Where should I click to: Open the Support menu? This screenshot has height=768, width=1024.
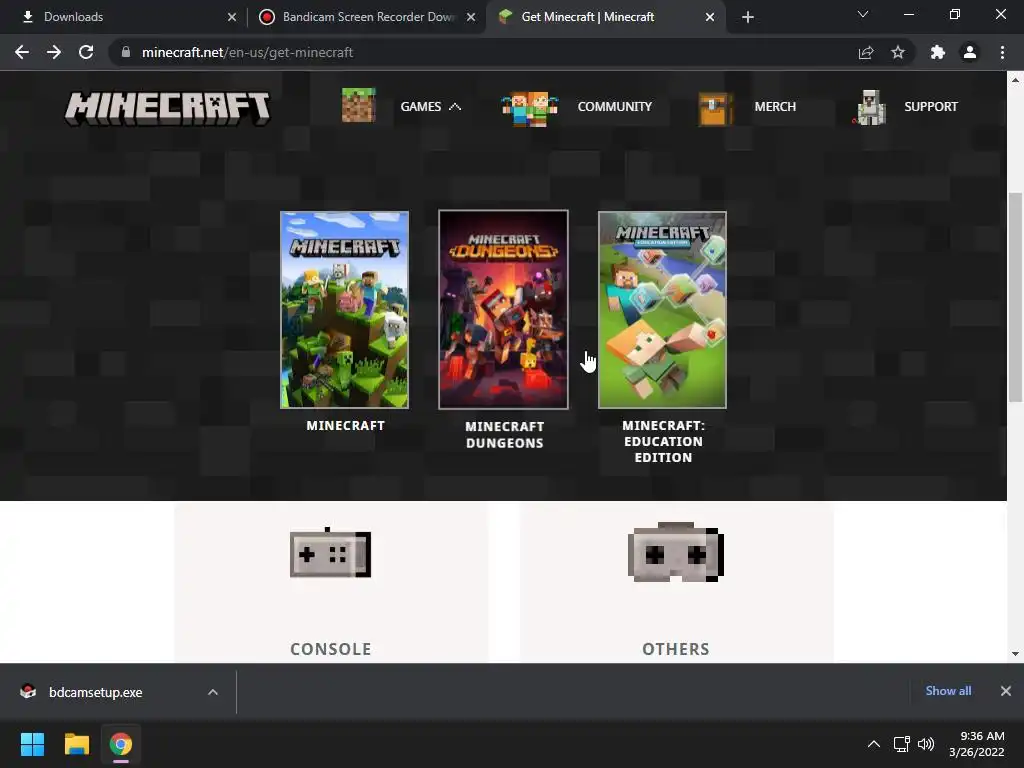[931, 106]
